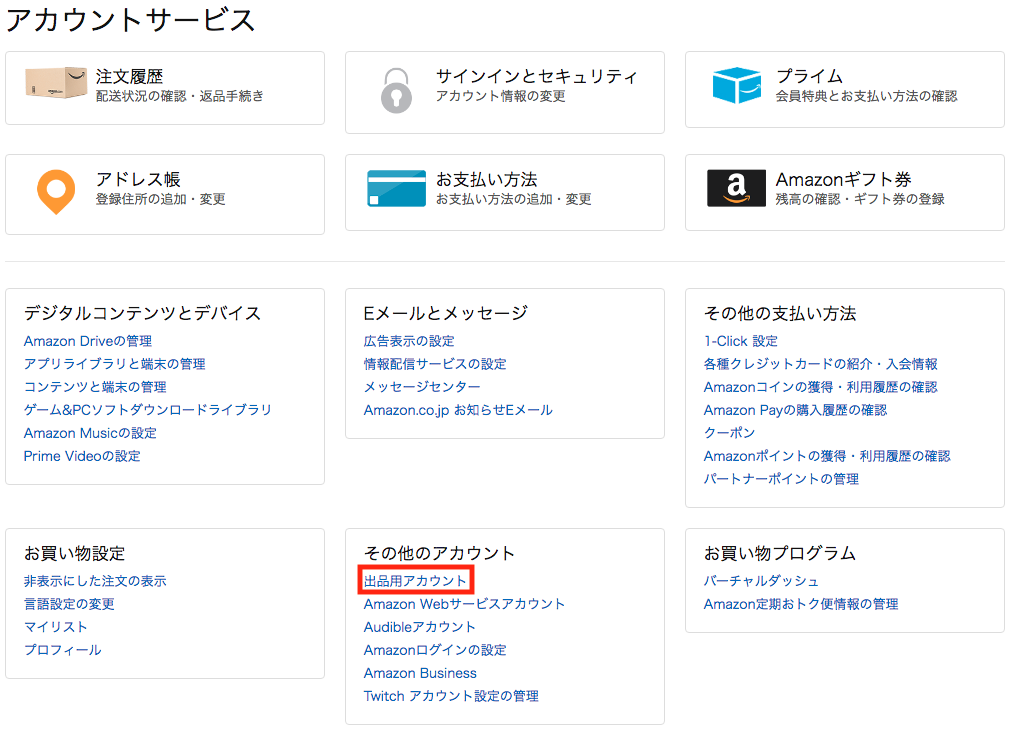The image size is (1016, 730).
Task: Click アカウントサービス page title
Action: click(x=131, y=20)
